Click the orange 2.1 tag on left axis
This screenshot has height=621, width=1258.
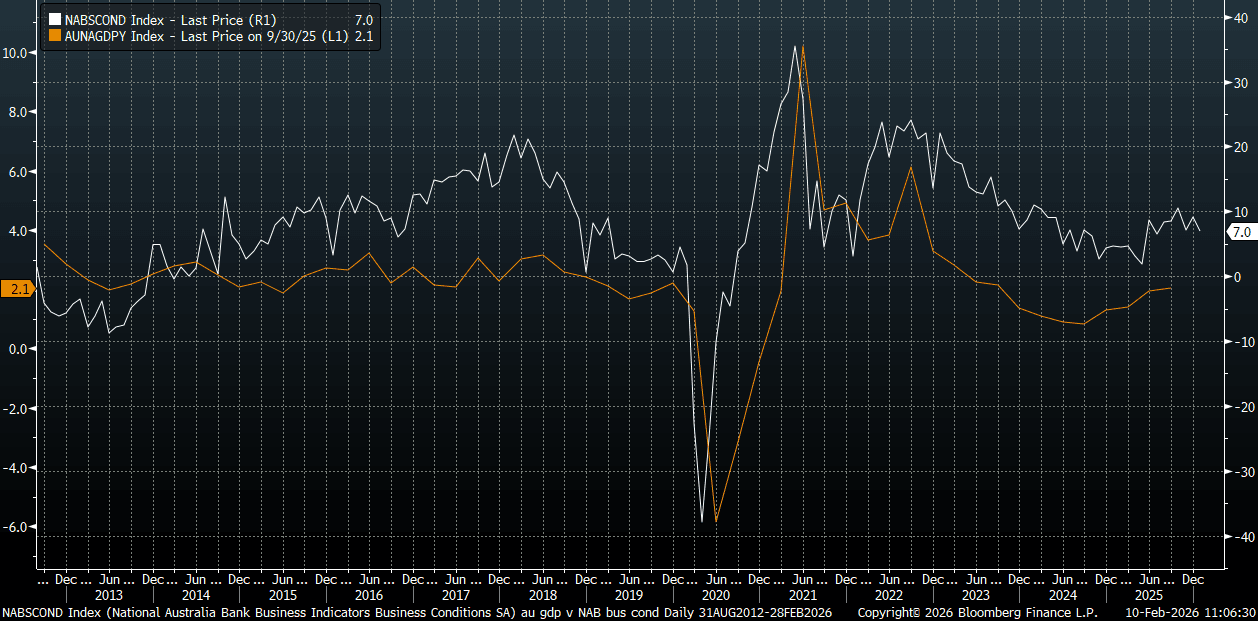pos(17,289)
